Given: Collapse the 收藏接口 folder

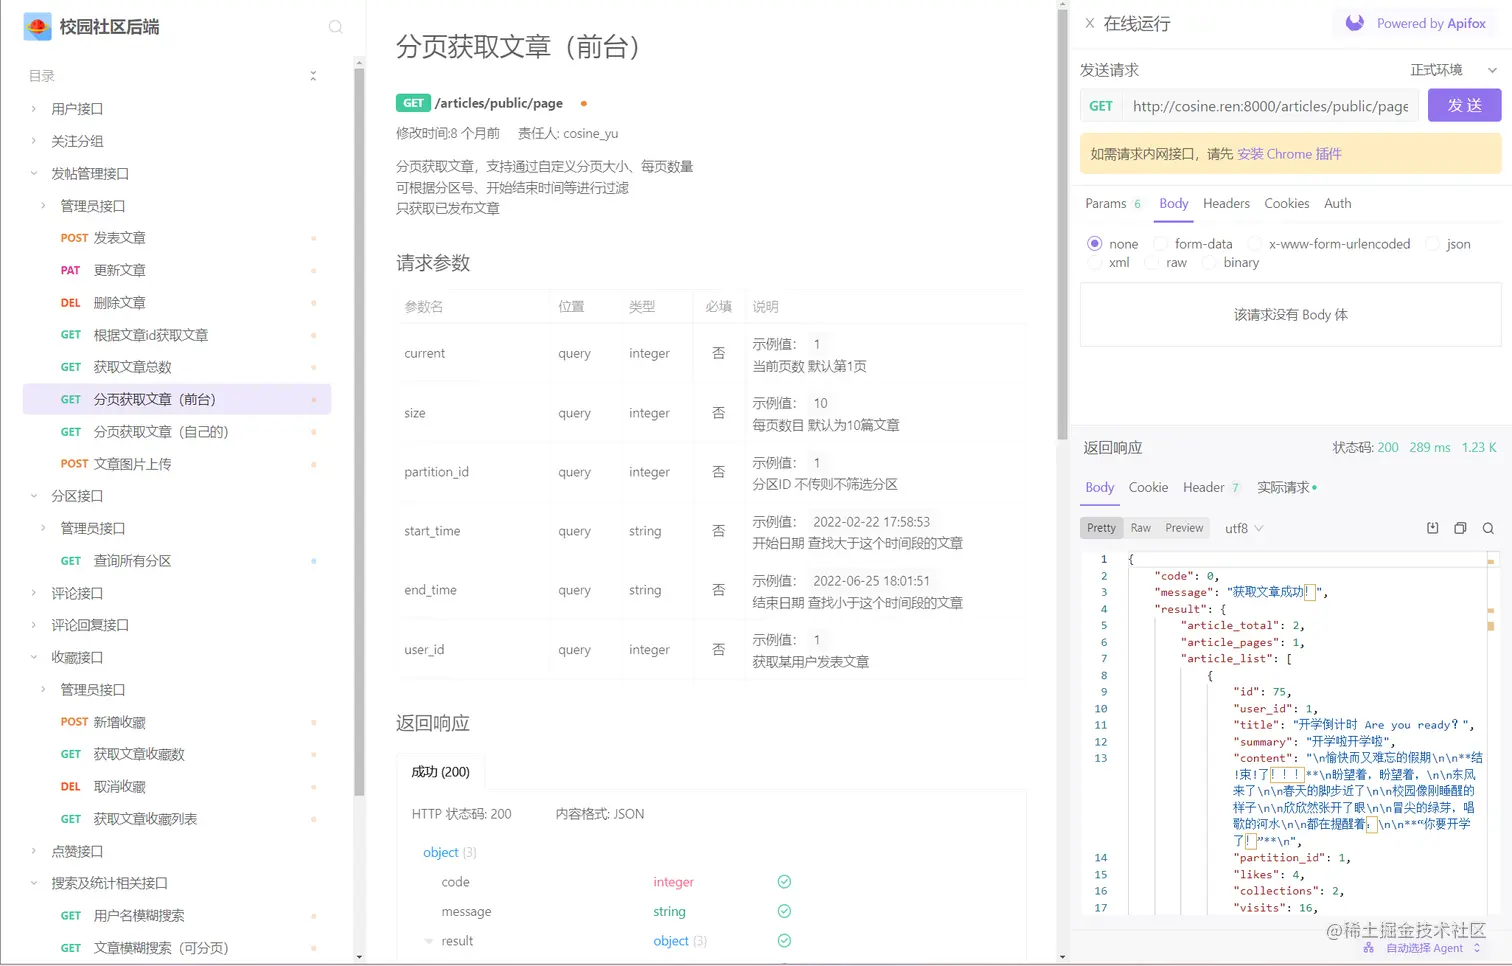Looking at the screenshot, I should pos(33,657).
